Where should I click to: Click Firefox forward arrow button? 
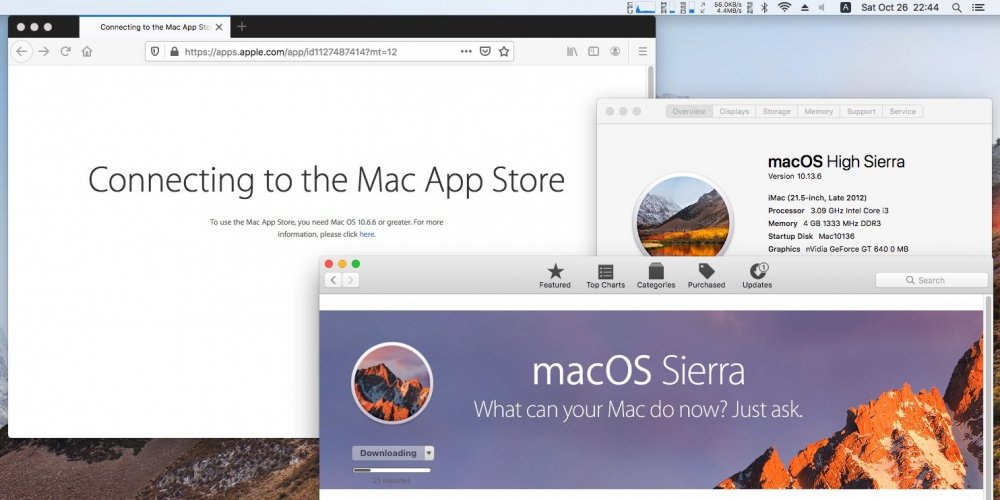click(43, 52)
